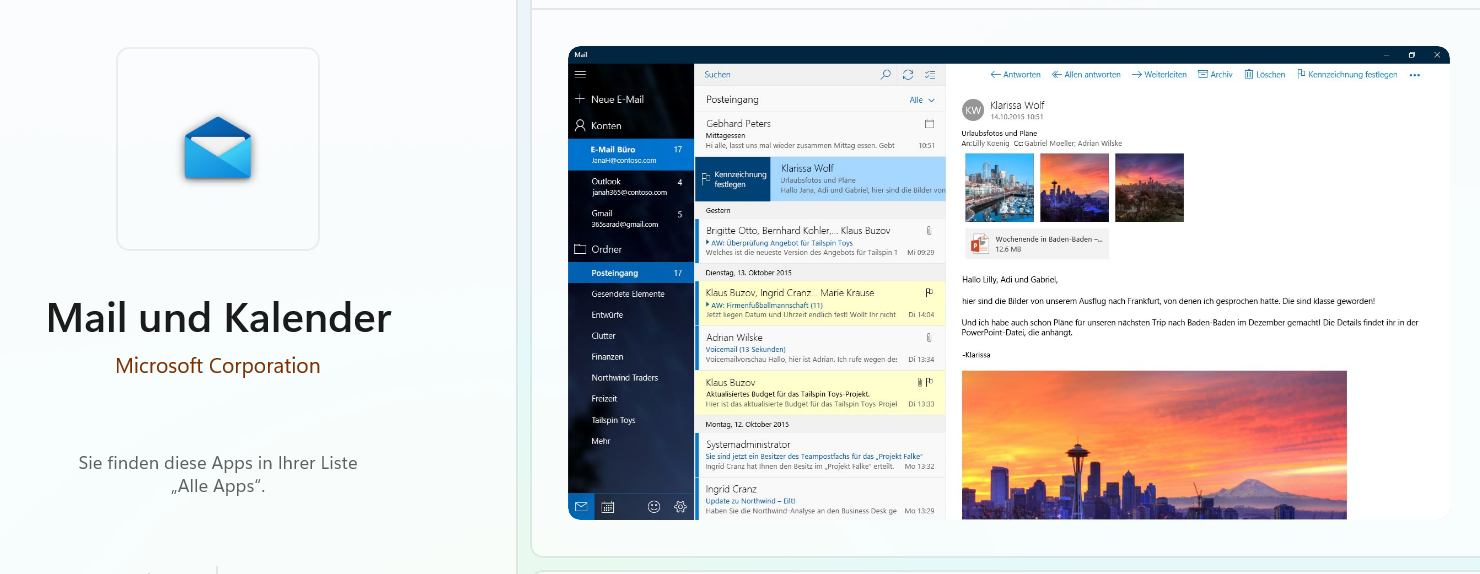Click the large Seattle sunset inline image
1480x574 pixels.
[x=1154, y=445]
